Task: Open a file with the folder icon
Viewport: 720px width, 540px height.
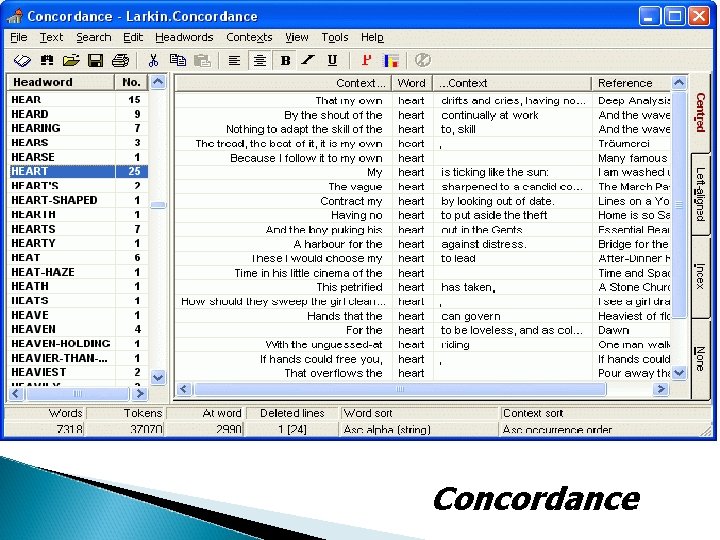Action: coord(71,60)
